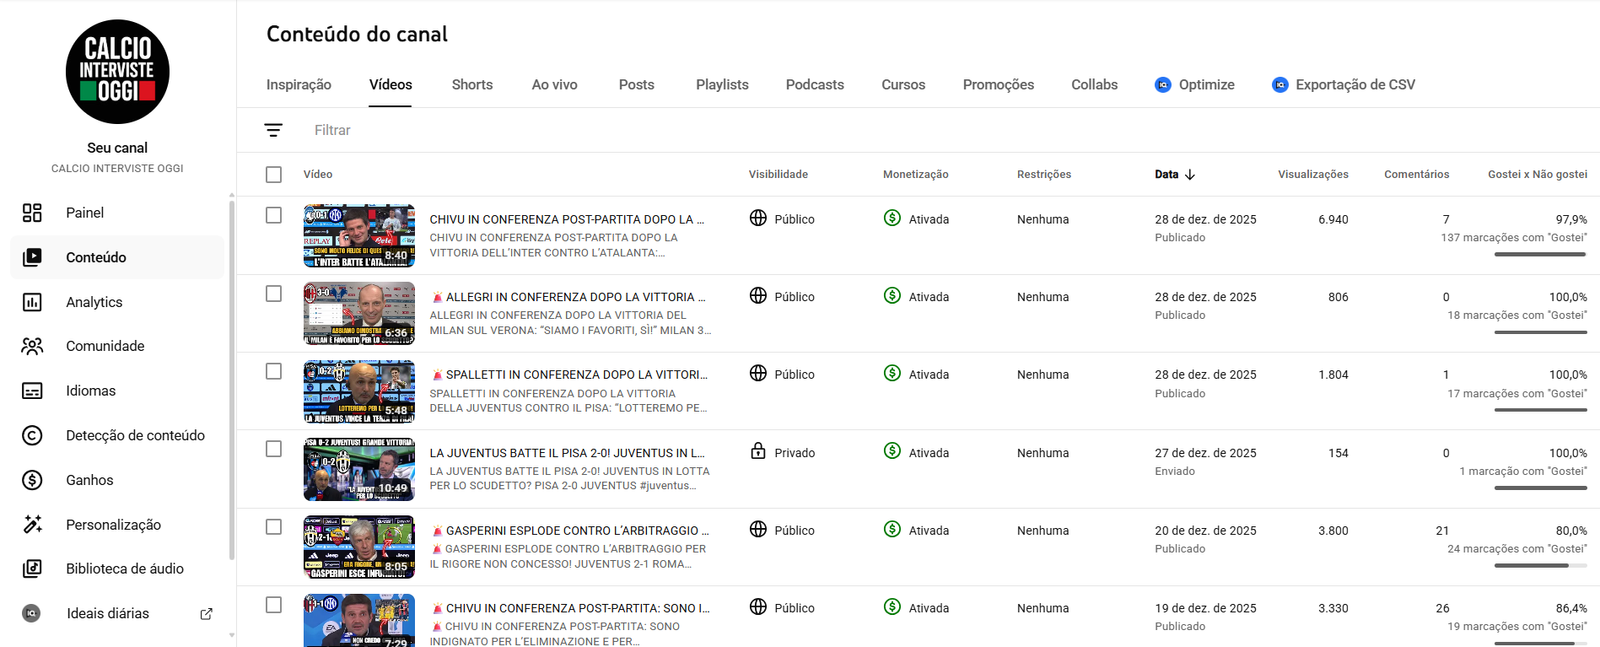The width and height of the screenshot is (1600, 647).
Task: Open the Painel dashboard icon
Action: pos(32,213)
